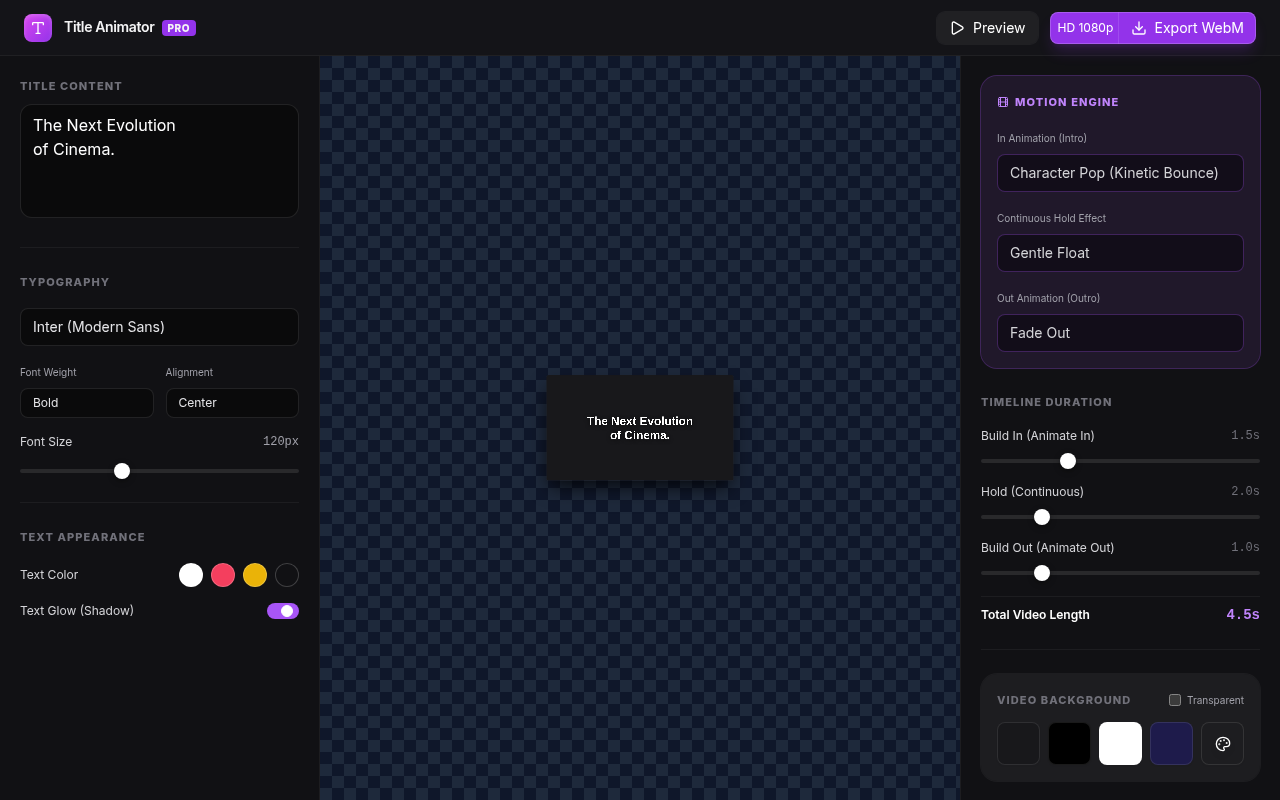The image size is (1280, 800).
Task: Toggle the Text Glow (Shadow) switch
Action: 282,611
